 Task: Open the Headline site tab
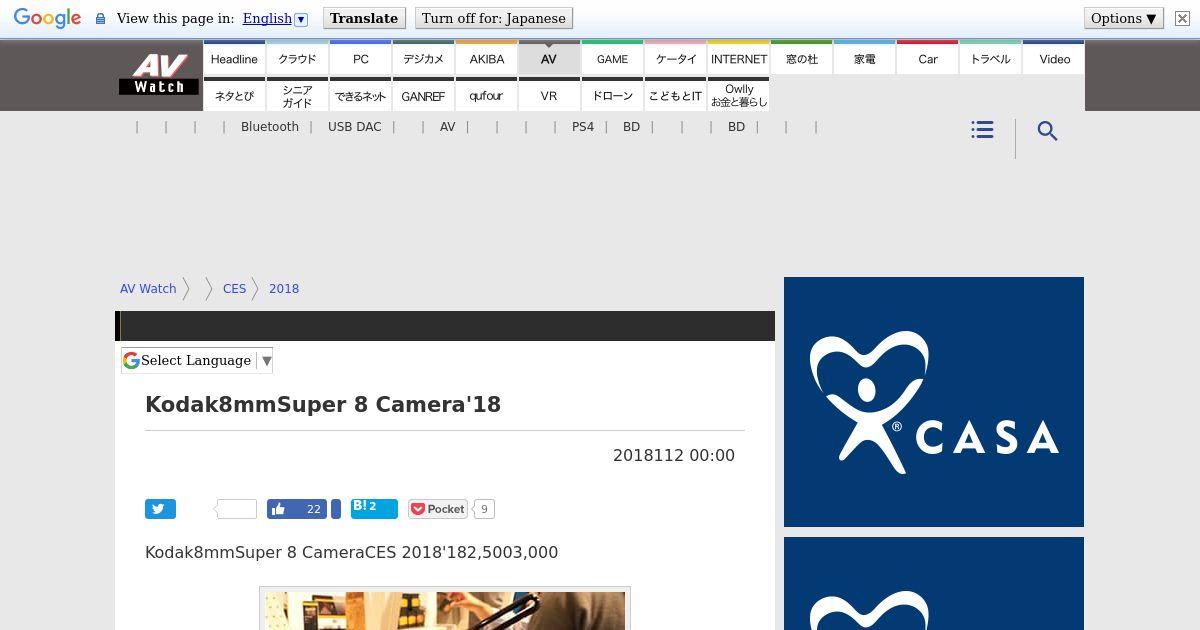[x=234, y=59]
